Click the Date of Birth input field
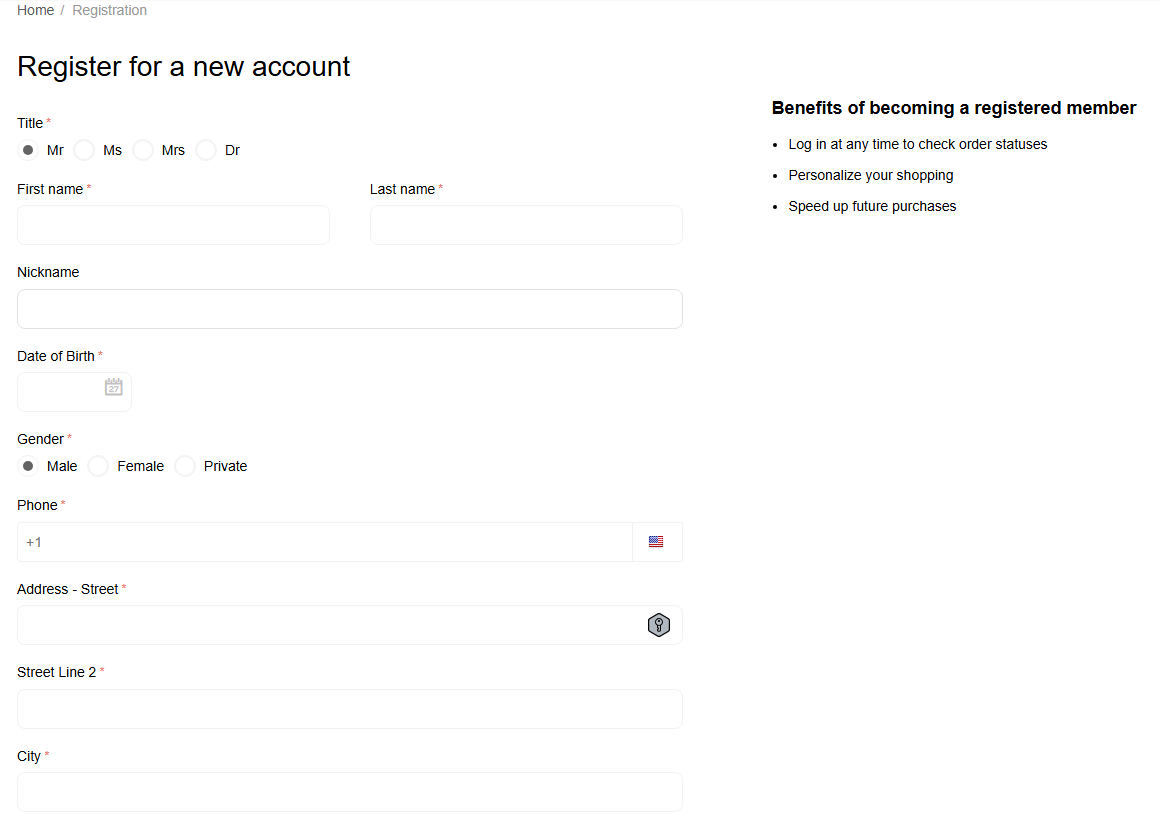The height and width of the screenshot is (814, 1160). pos(60,392)
